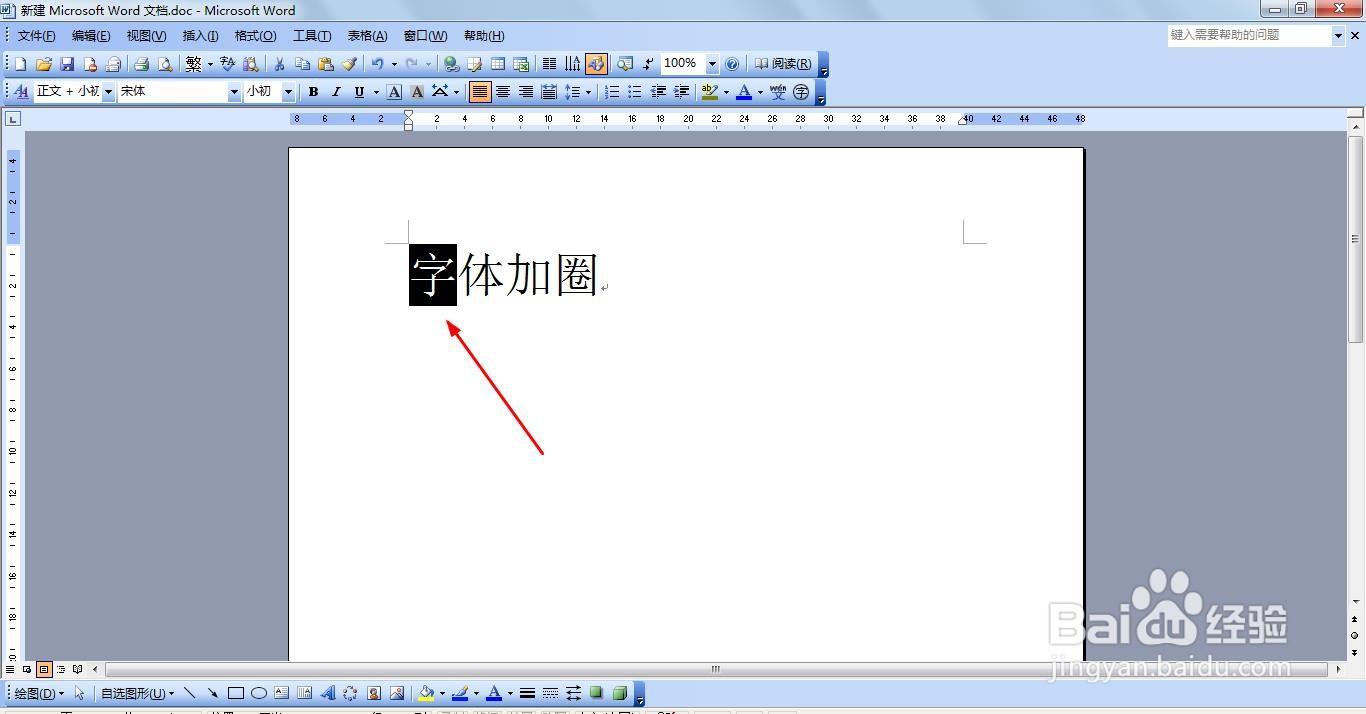Open the 格式 (Format) menu

[255, 36]
